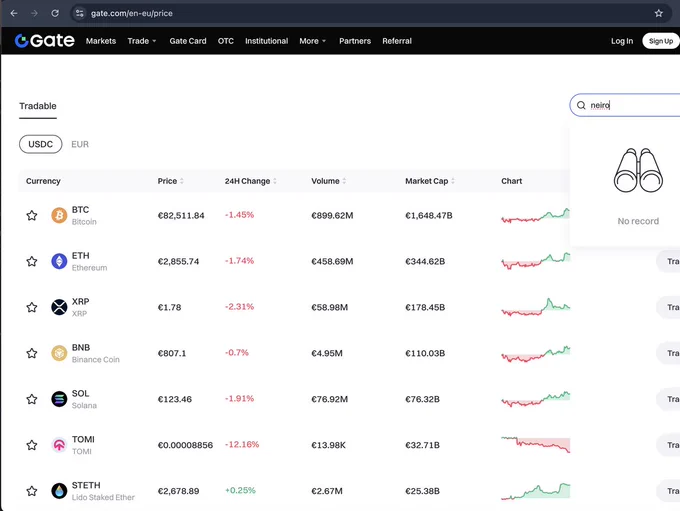Image resolution: width=680 pixels, height=511 pixels.
Task: Open TOMI price chart thumbnail
Action: coord(536,445)
